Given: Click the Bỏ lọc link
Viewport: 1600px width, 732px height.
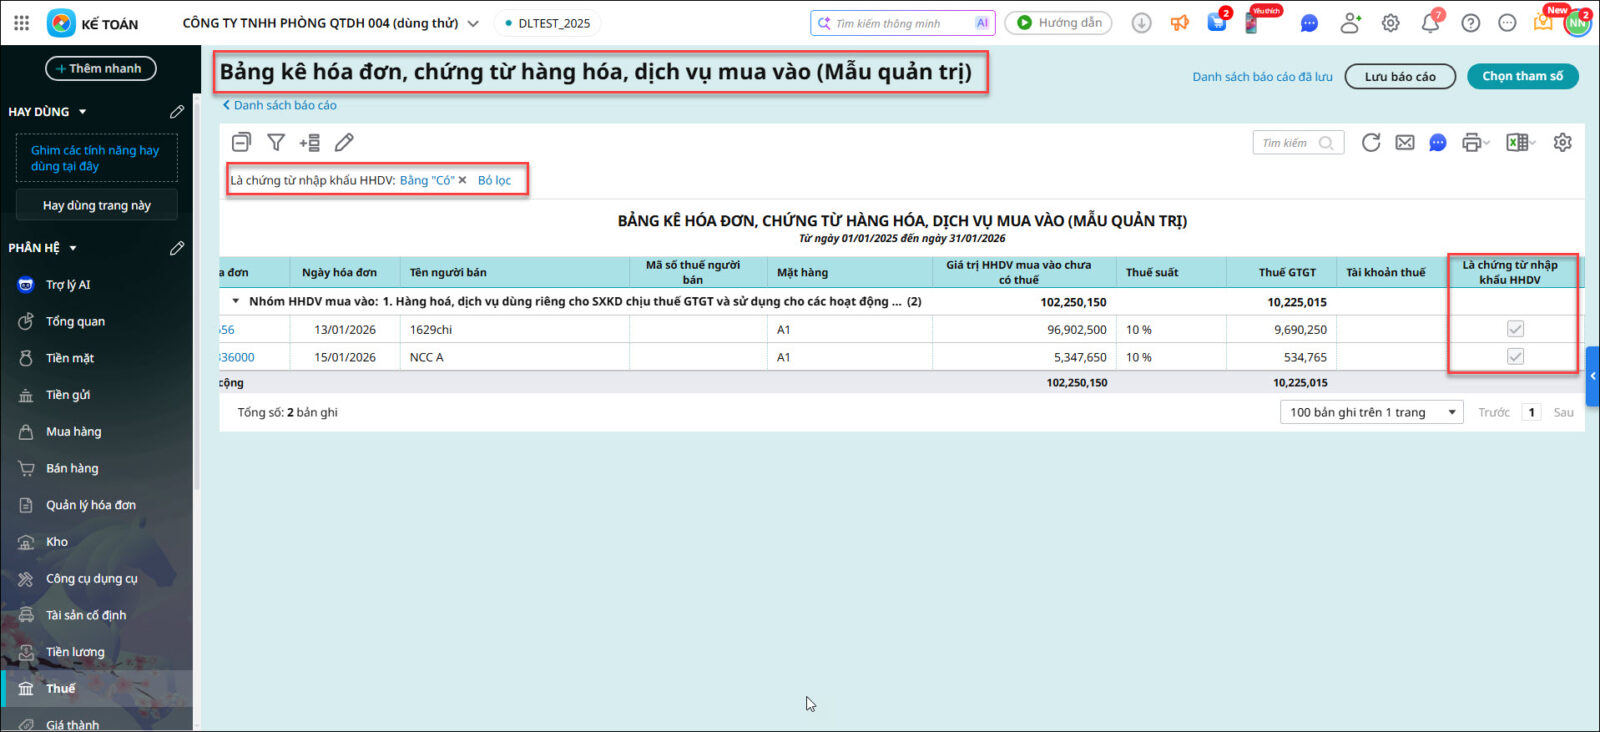Looking at the screenshot, I should [x=494, y=181].
